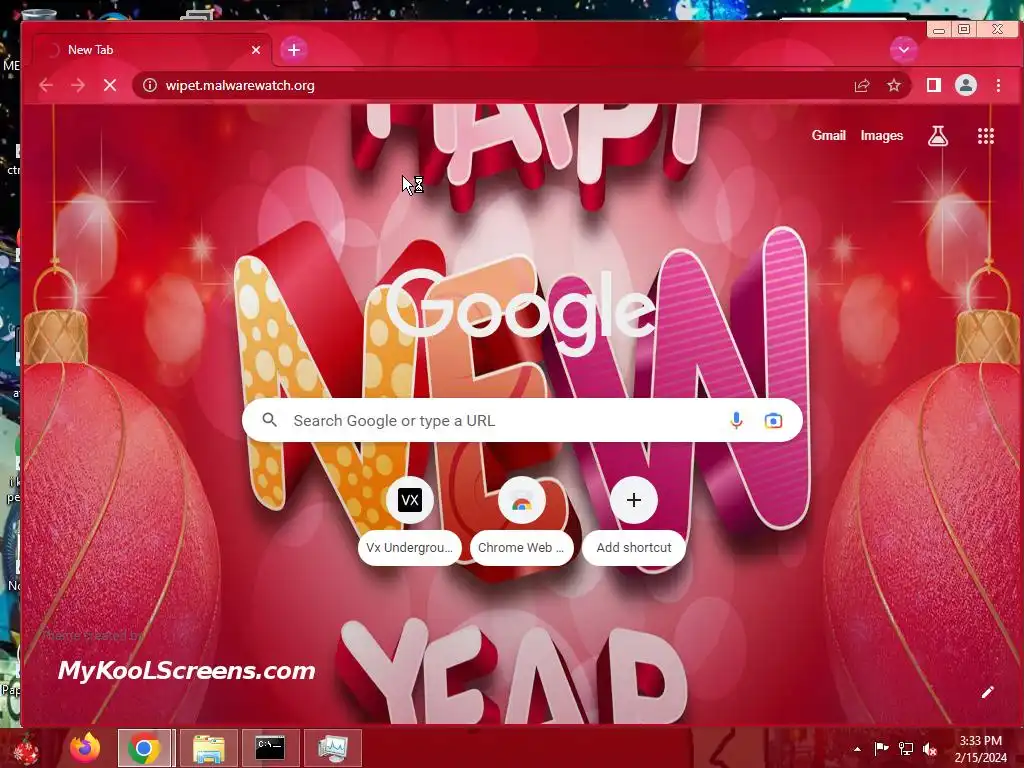Open the Chrome profile avatar menu
This screenshot has width=1024, height=768.
click(966, 85)
